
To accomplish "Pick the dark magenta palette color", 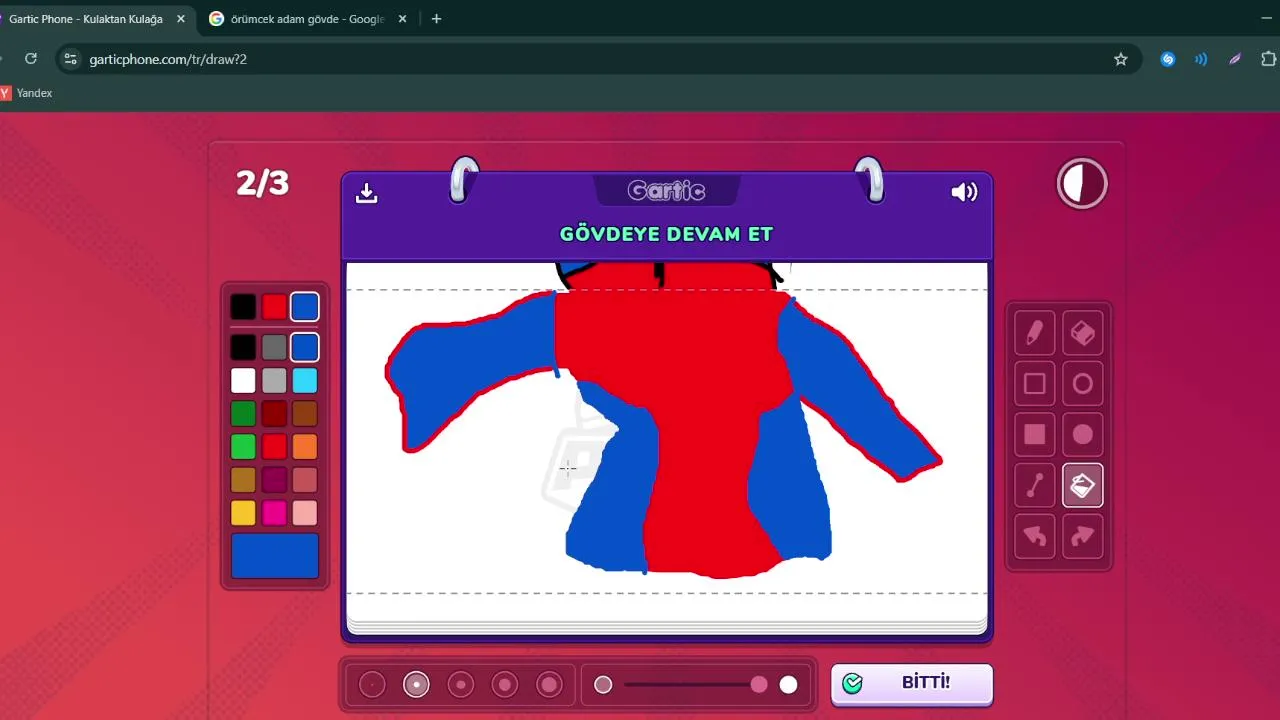I will point(274,480).
